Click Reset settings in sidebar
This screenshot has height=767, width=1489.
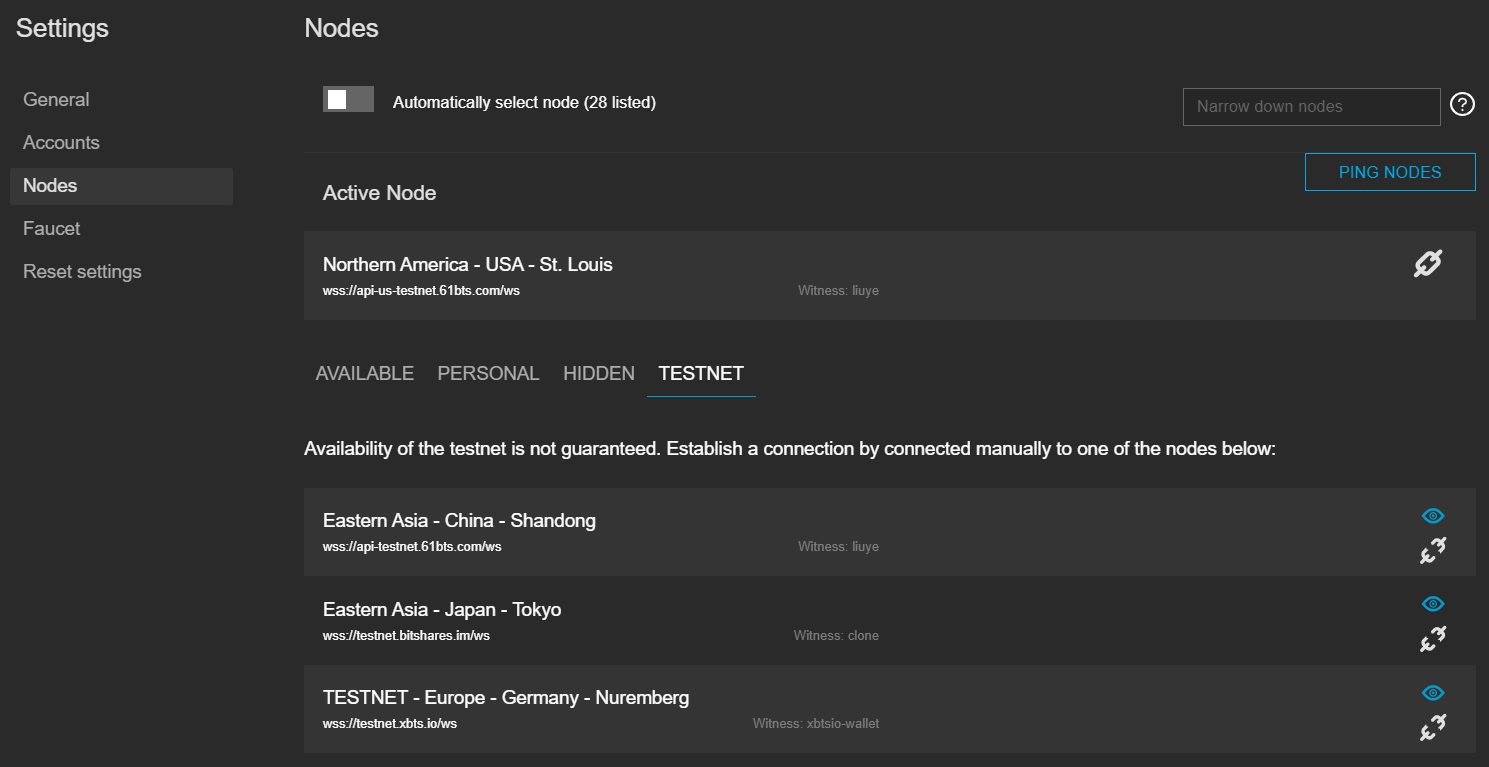point(82,272)
